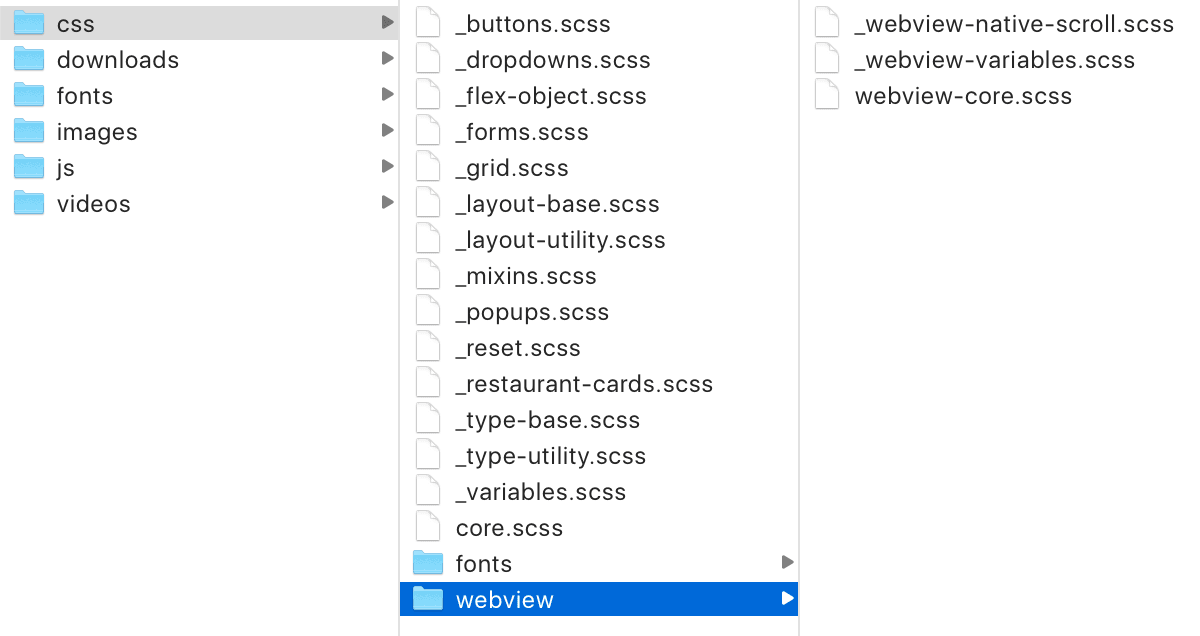Click the _webview-native-scroll.scss file icon
1200x636 pixels.
click(x=827, y=24)
